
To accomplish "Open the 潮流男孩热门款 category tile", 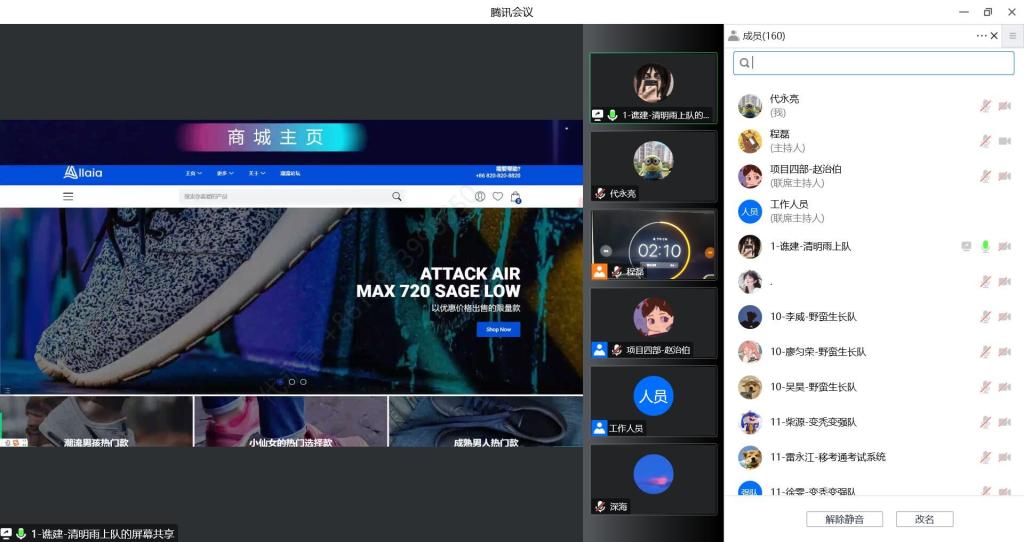I will point(96,422).
